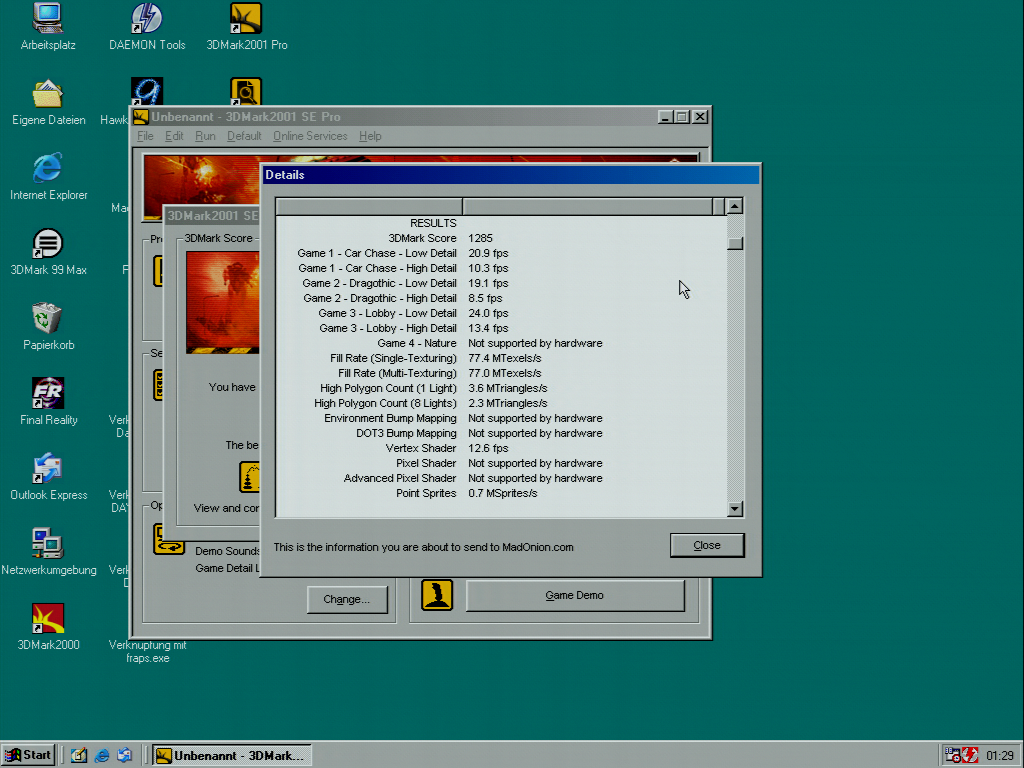
Task: Click Internet Explorer quick launch icon
Action: point(102,755)
